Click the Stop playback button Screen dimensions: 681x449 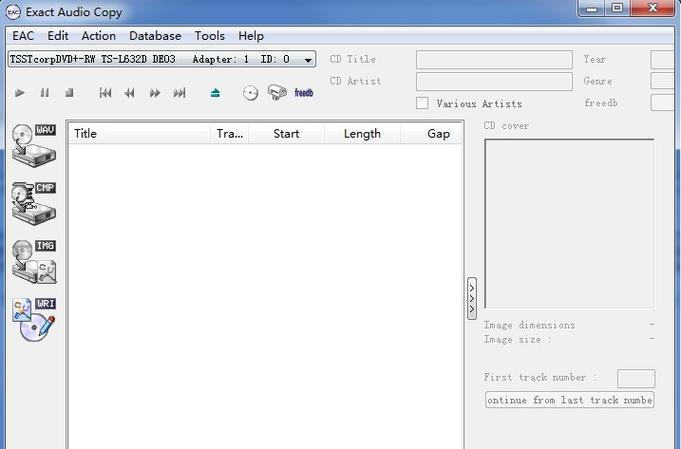tap(69, 93)
